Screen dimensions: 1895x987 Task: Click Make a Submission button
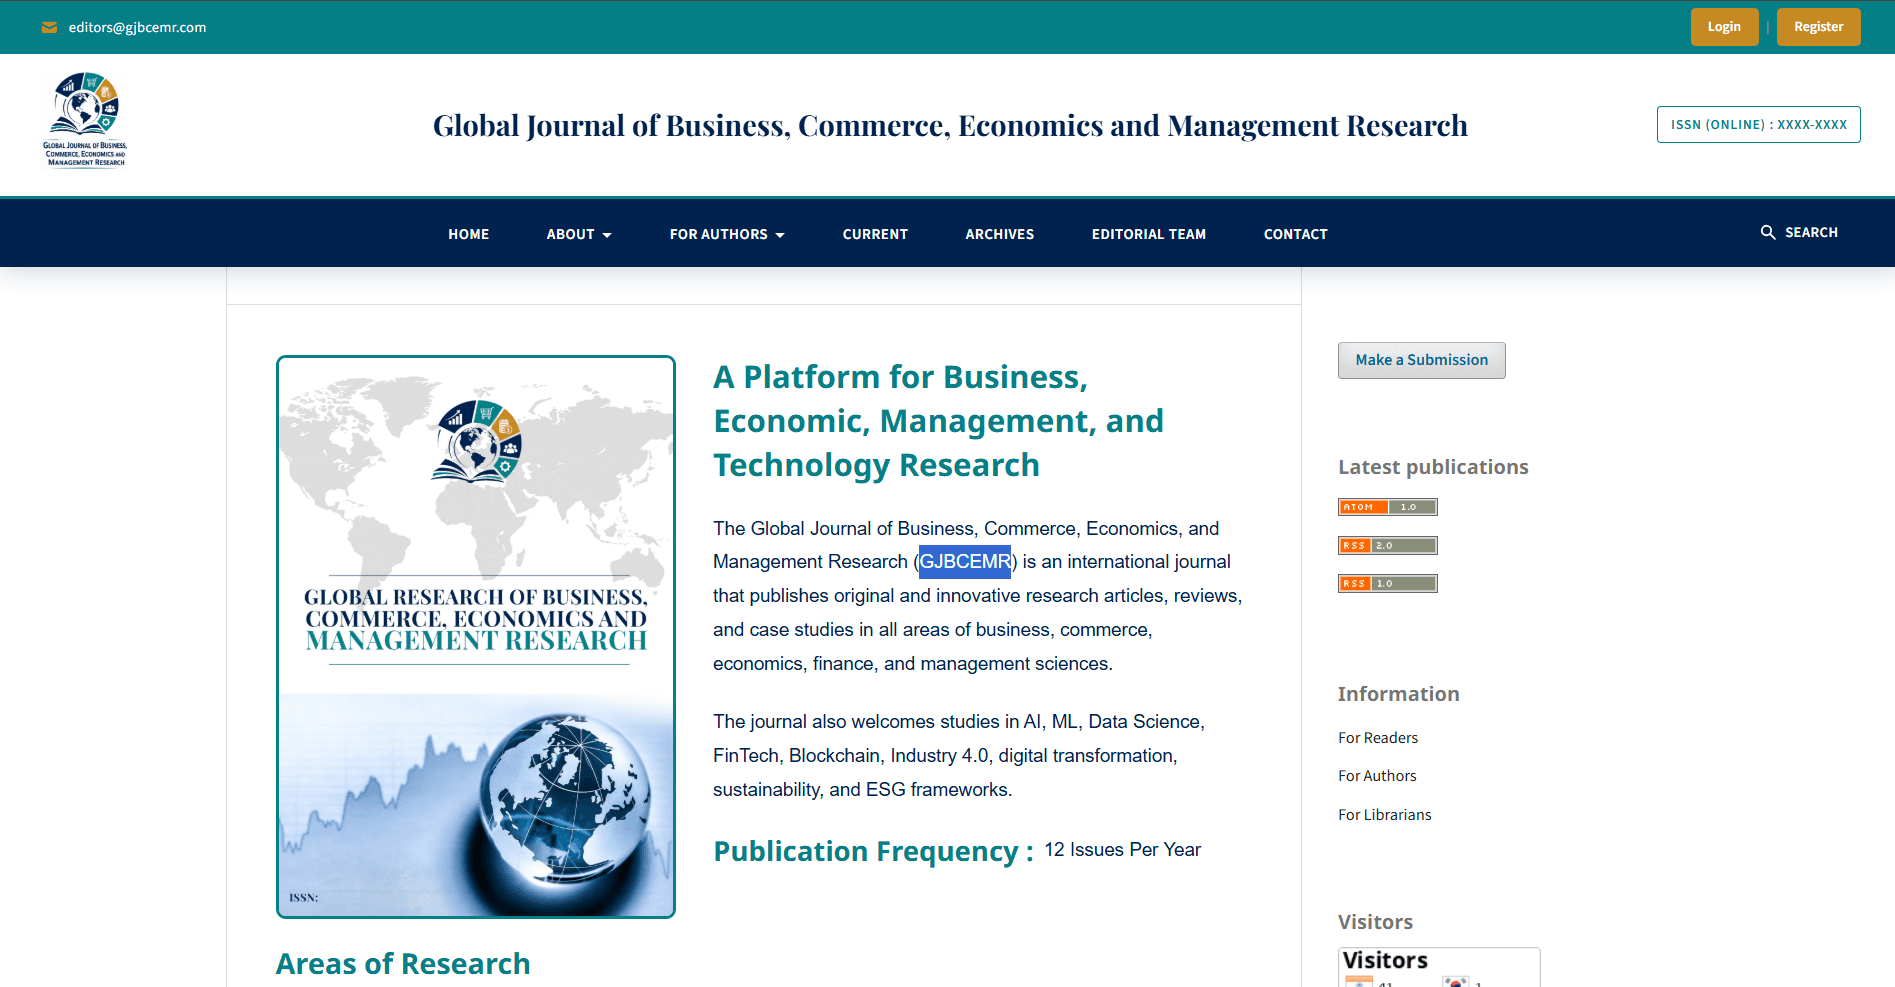coord(1421,360)
